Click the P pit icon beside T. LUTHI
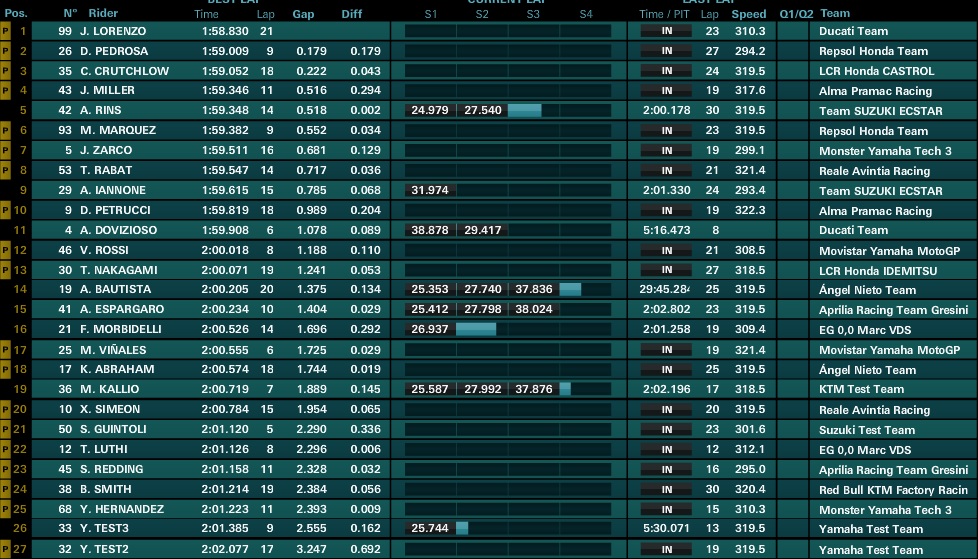The image size is (978, 559). pyautogui.click(x=6, y=449)
